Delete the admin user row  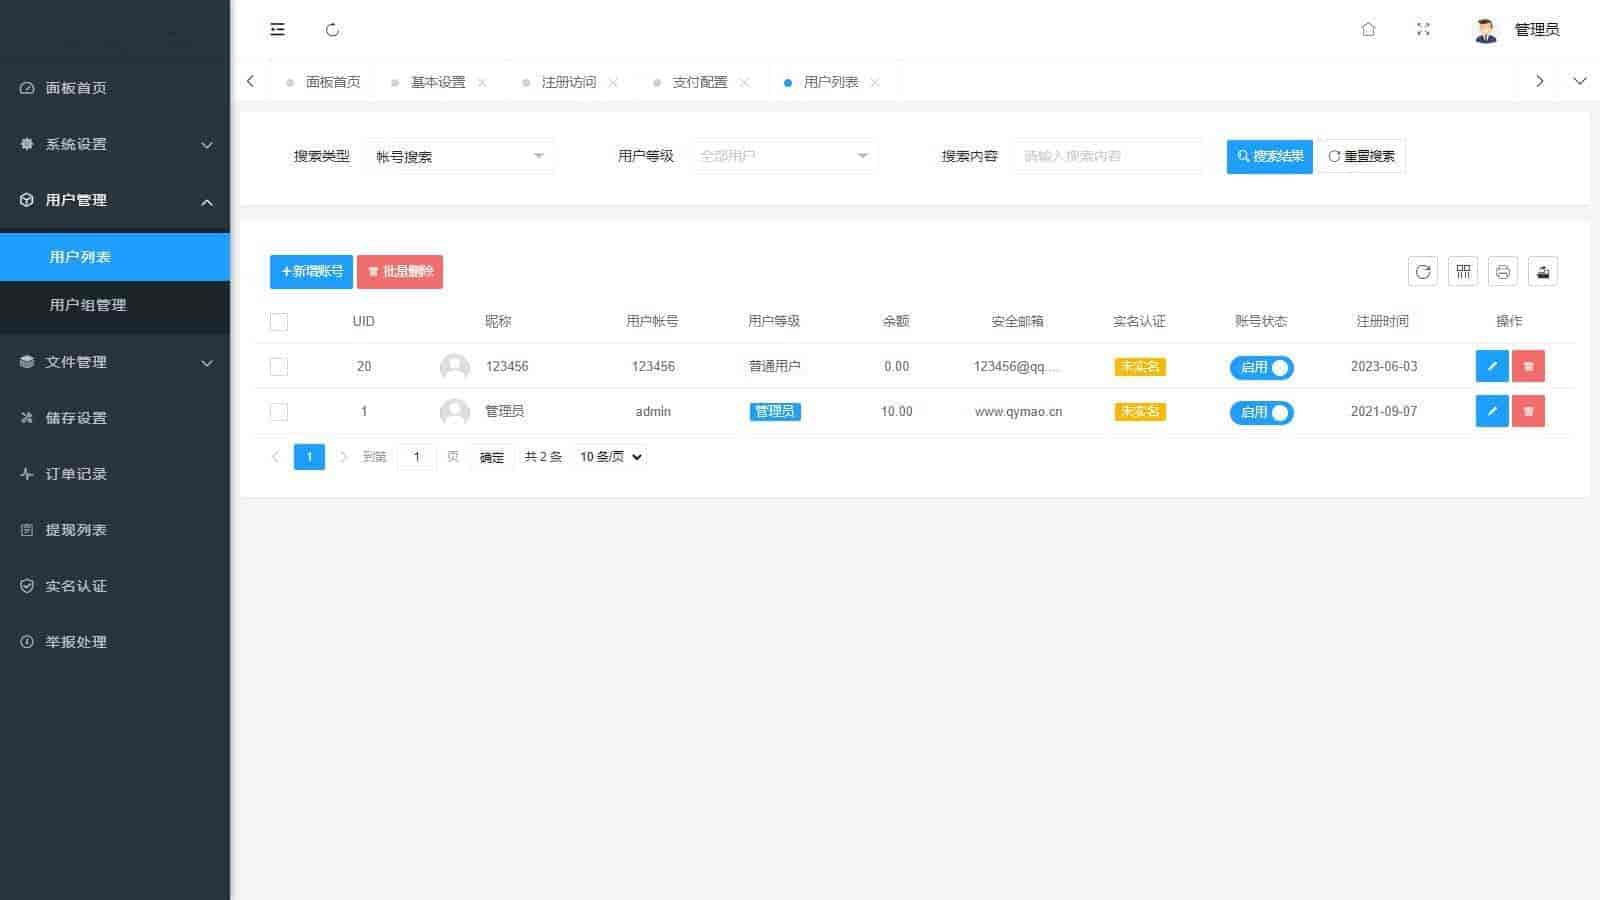pos(1528,412)
